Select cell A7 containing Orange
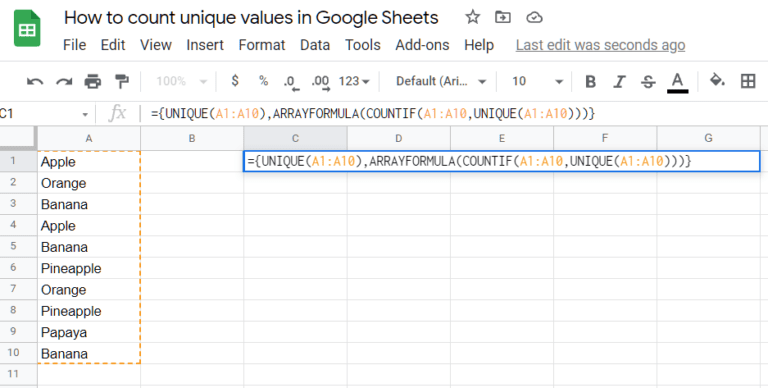The height and width of the screenshot is (388, 768). tap(89, 290)
